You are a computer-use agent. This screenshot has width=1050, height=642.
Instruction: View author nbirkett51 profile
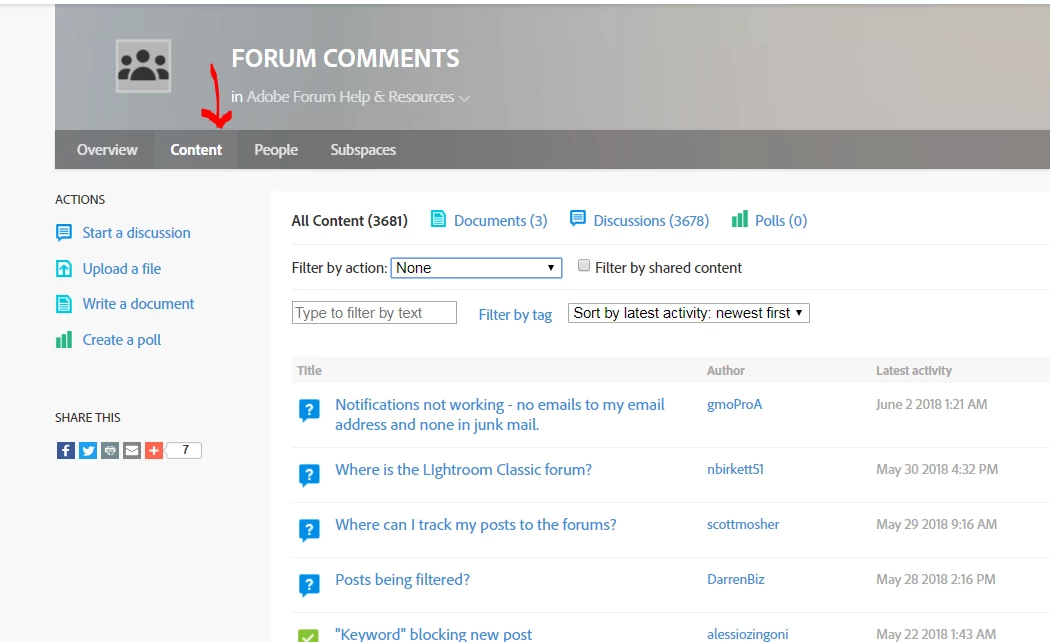point(735,469)
